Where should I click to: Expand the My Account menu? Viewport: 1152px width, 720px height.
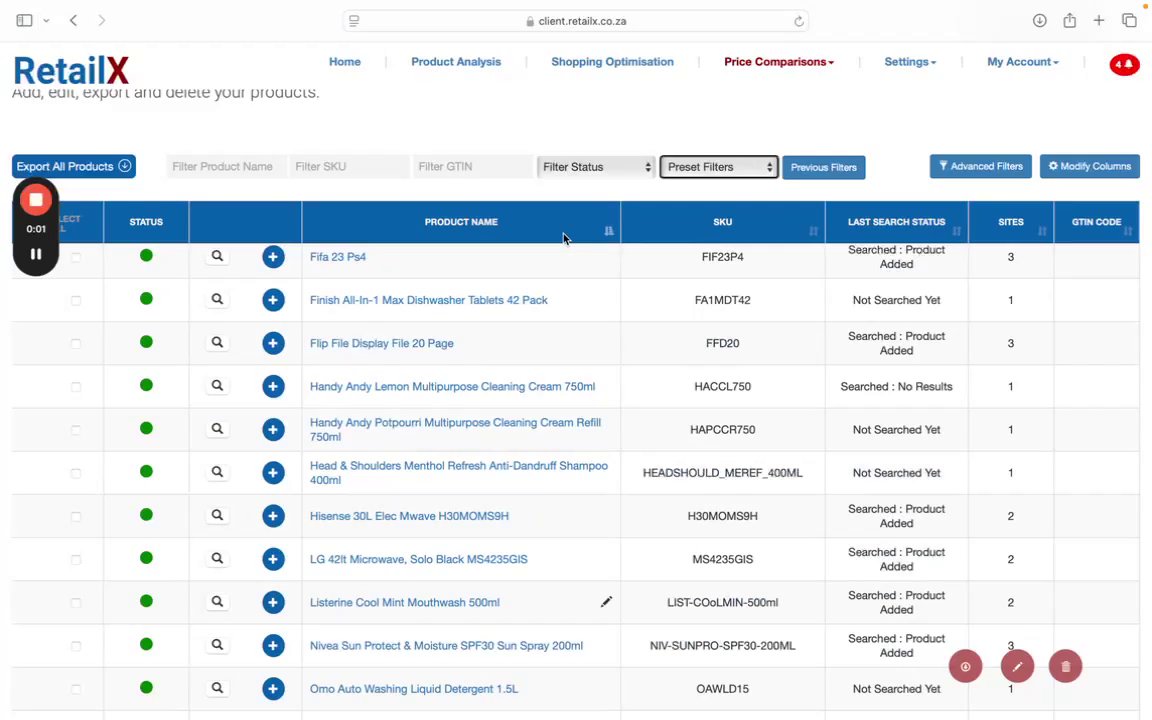pyautogui.click(x=1023, y=62)
